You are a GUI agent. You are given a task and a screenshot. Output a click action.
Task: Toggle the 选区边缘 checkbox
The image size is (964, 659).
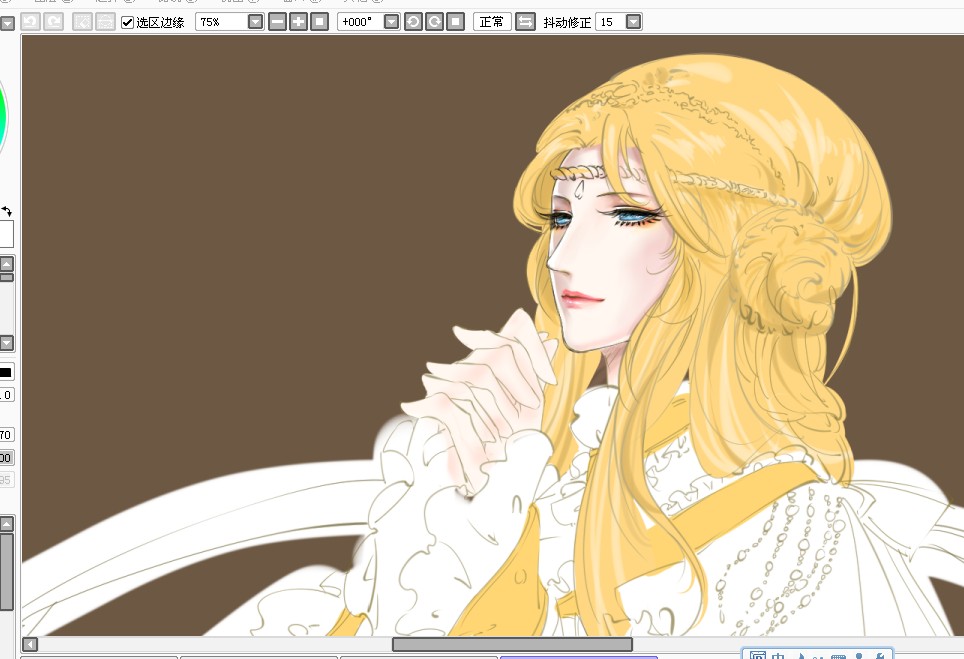[x=127, y=23]
